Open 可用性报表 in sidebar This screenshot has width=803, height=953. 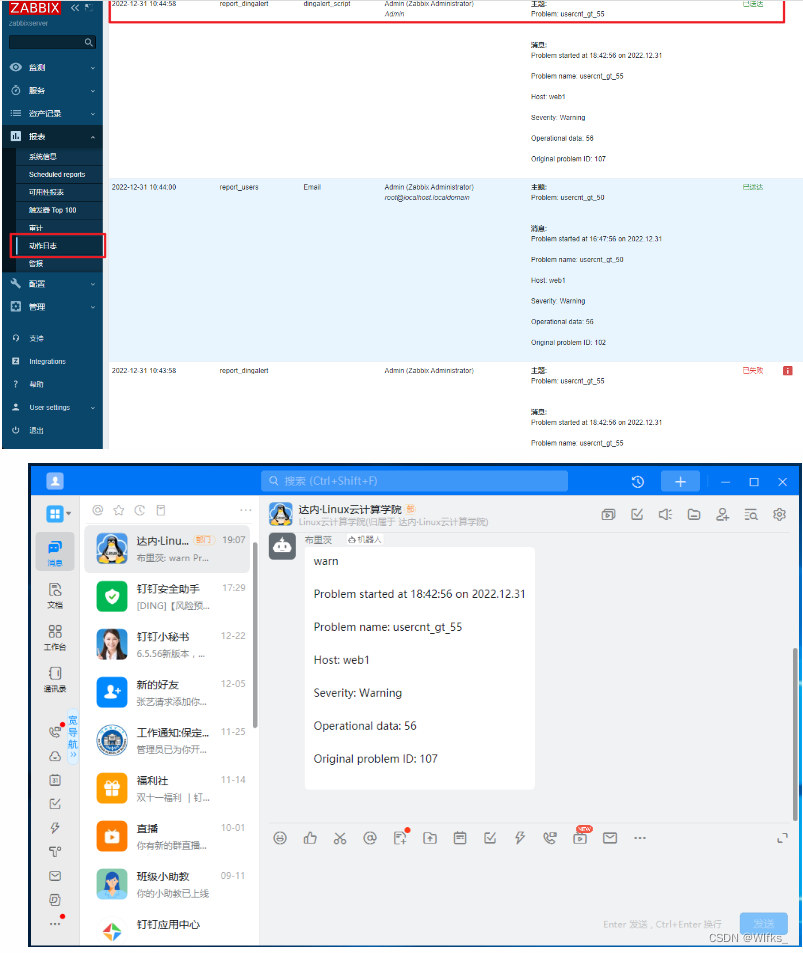tap(46, 192)
